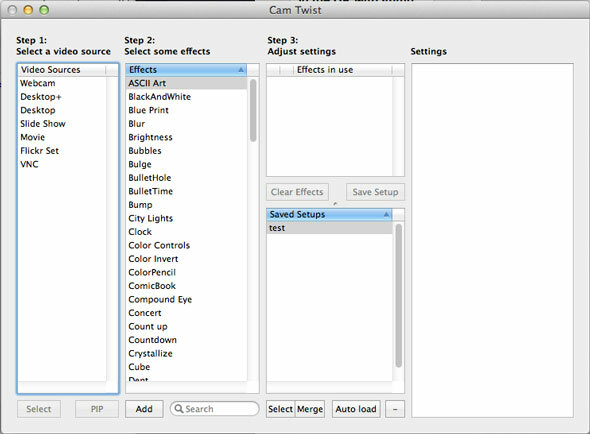Choose Color Invert effect
Image resolution: width=590 pixels, height=434 pixels.
pyautogui.click(x=186, y=259)
